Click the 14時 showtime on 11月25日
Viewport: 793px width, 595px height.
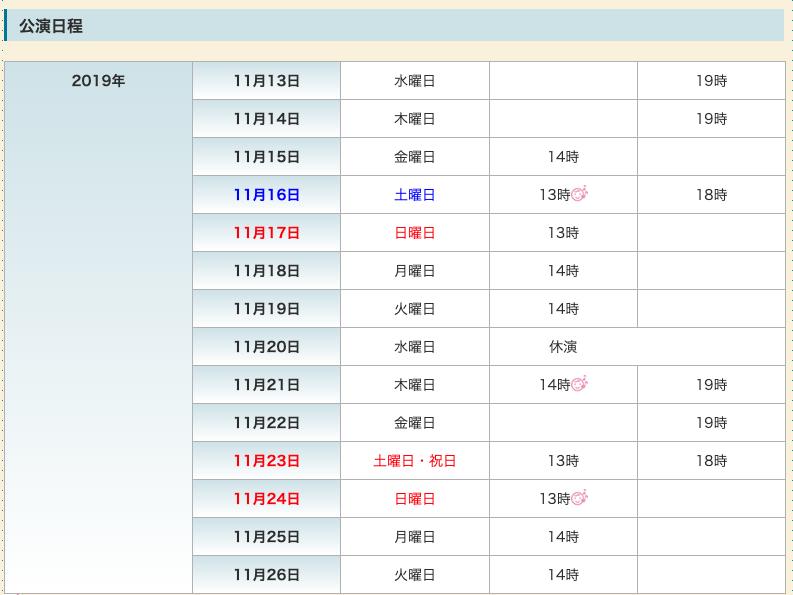click(563, 536)
